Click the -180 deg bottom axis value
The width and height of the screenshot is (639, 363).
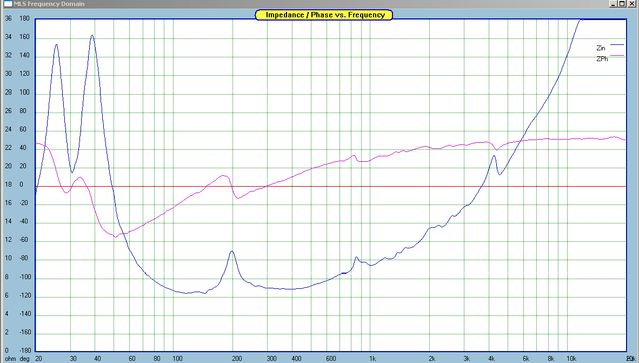click(25, 350)
